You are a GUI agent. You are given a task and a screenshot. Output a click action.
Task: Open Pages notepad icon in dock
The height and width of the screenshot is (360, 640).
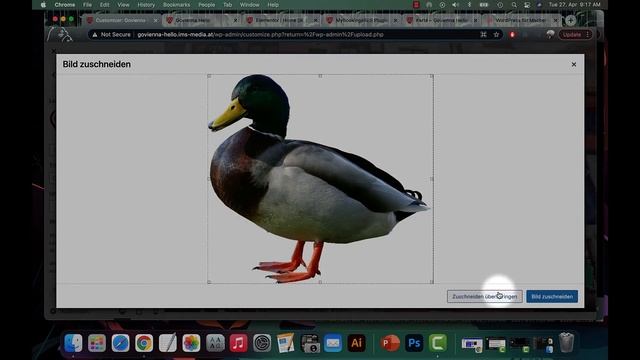(x=286, y=343)
